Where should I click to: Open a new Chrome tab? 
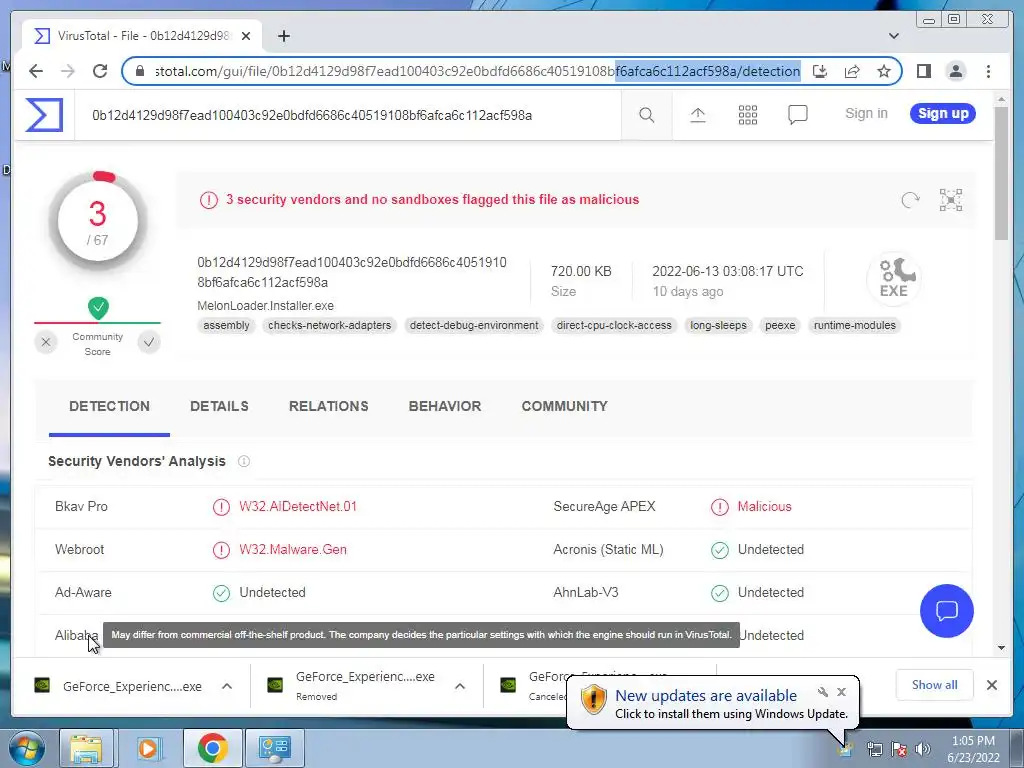coord(283,36)
